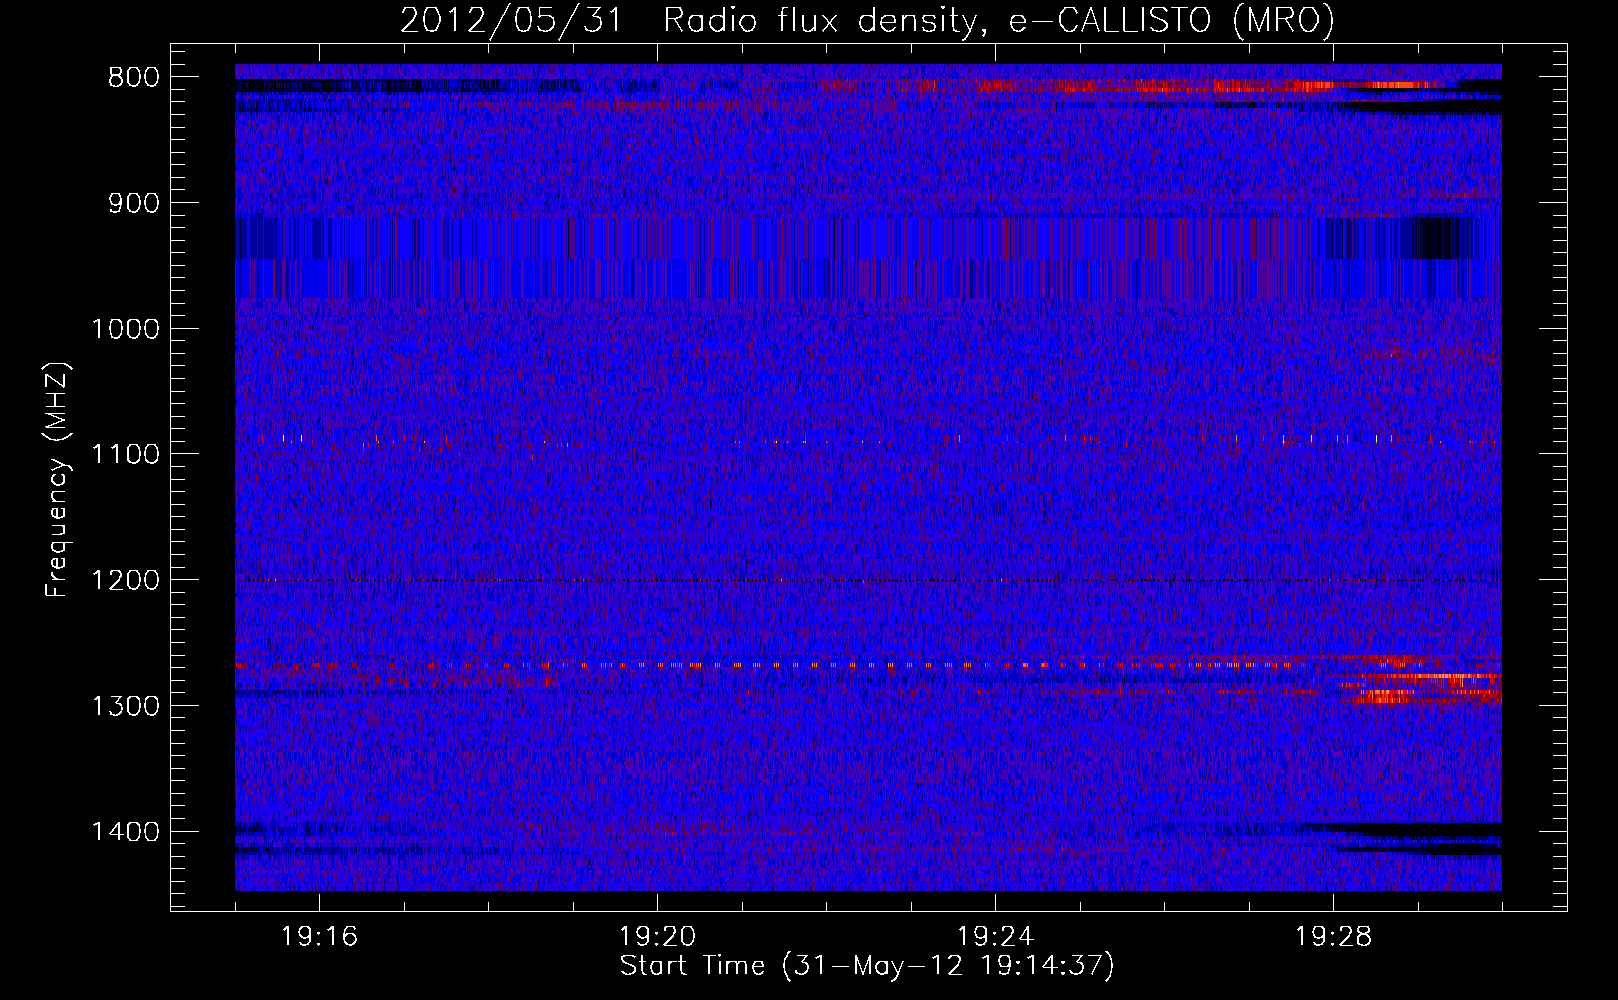Click the plot title text mentioning e-CALLISTO (MRO)
Image resolution: width=1618 pixels, height=1000 pixels.
[867, 20]
